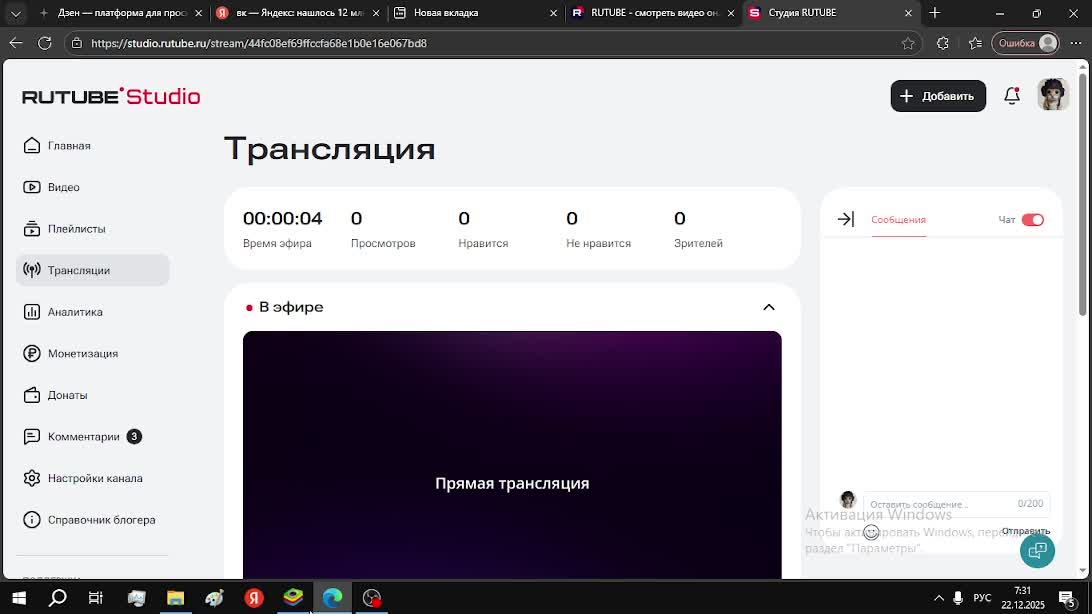Viewport: 1092px width, 614px height.
Task: Open the emoji picker in chat
Action: 871,533
